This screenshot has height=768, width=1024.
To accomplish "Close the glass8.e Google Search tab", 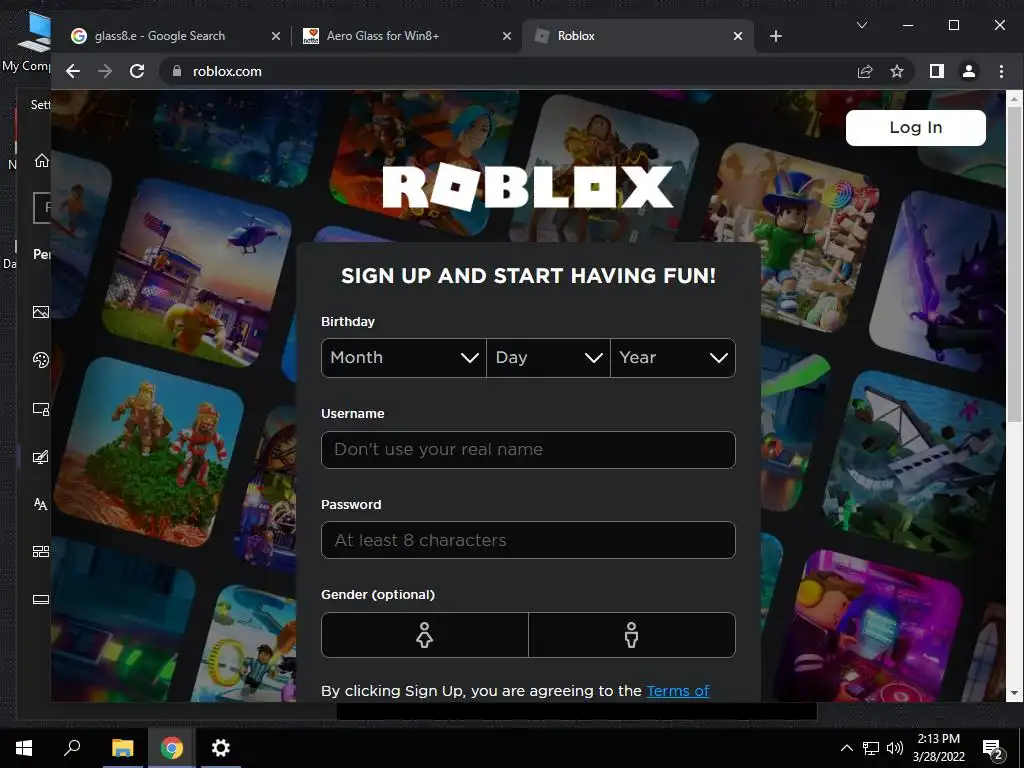I will 276,36.
